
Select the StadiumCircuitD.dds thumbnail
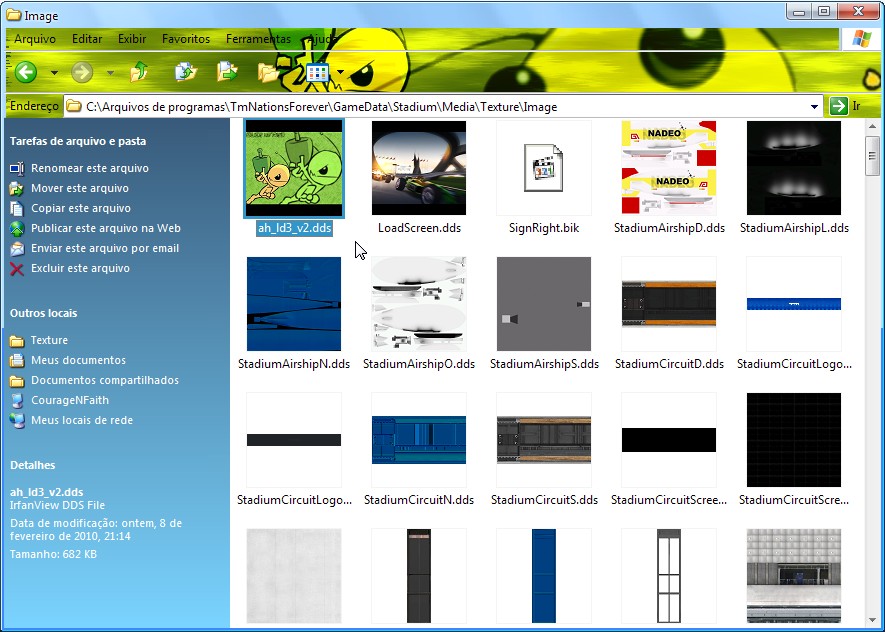click(x=669, y=304)
